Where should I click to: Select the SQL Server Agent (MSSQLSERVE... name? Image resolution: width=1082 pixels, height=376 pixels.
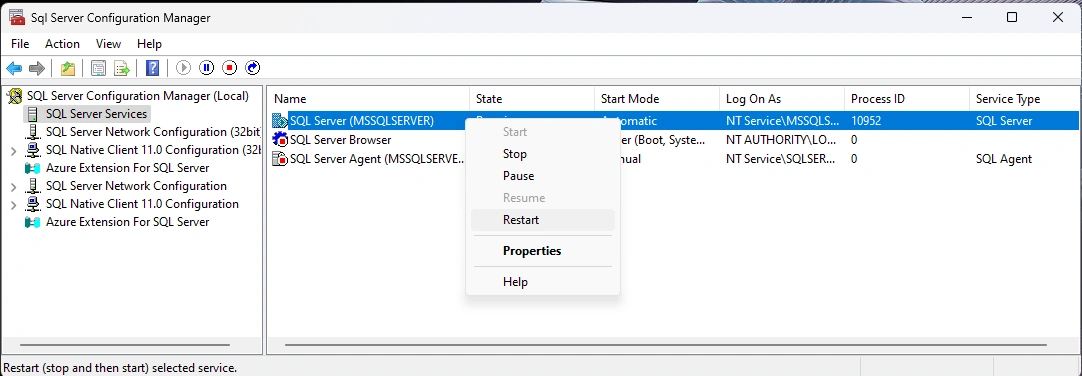coord(377,159)
